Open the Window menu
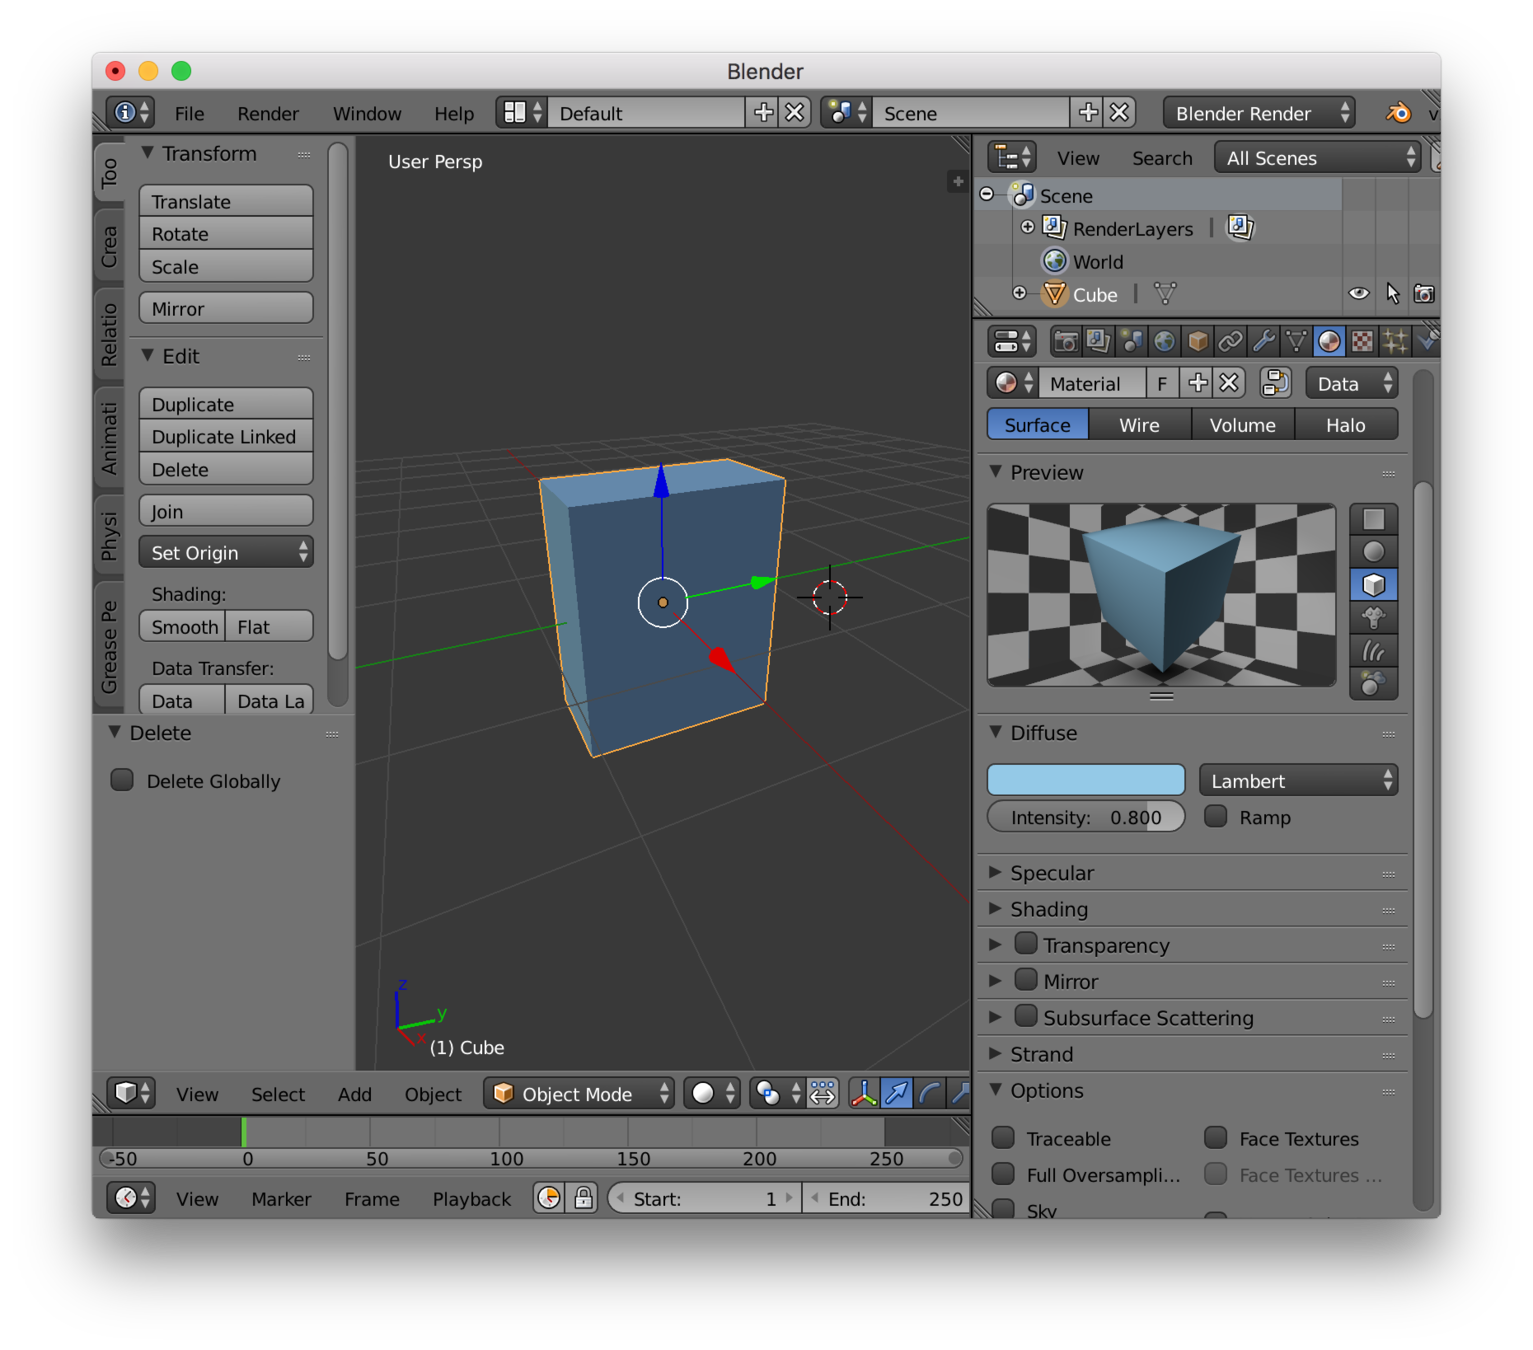This screenshot has width=1533, height=1350. click(x=367, y=114)
